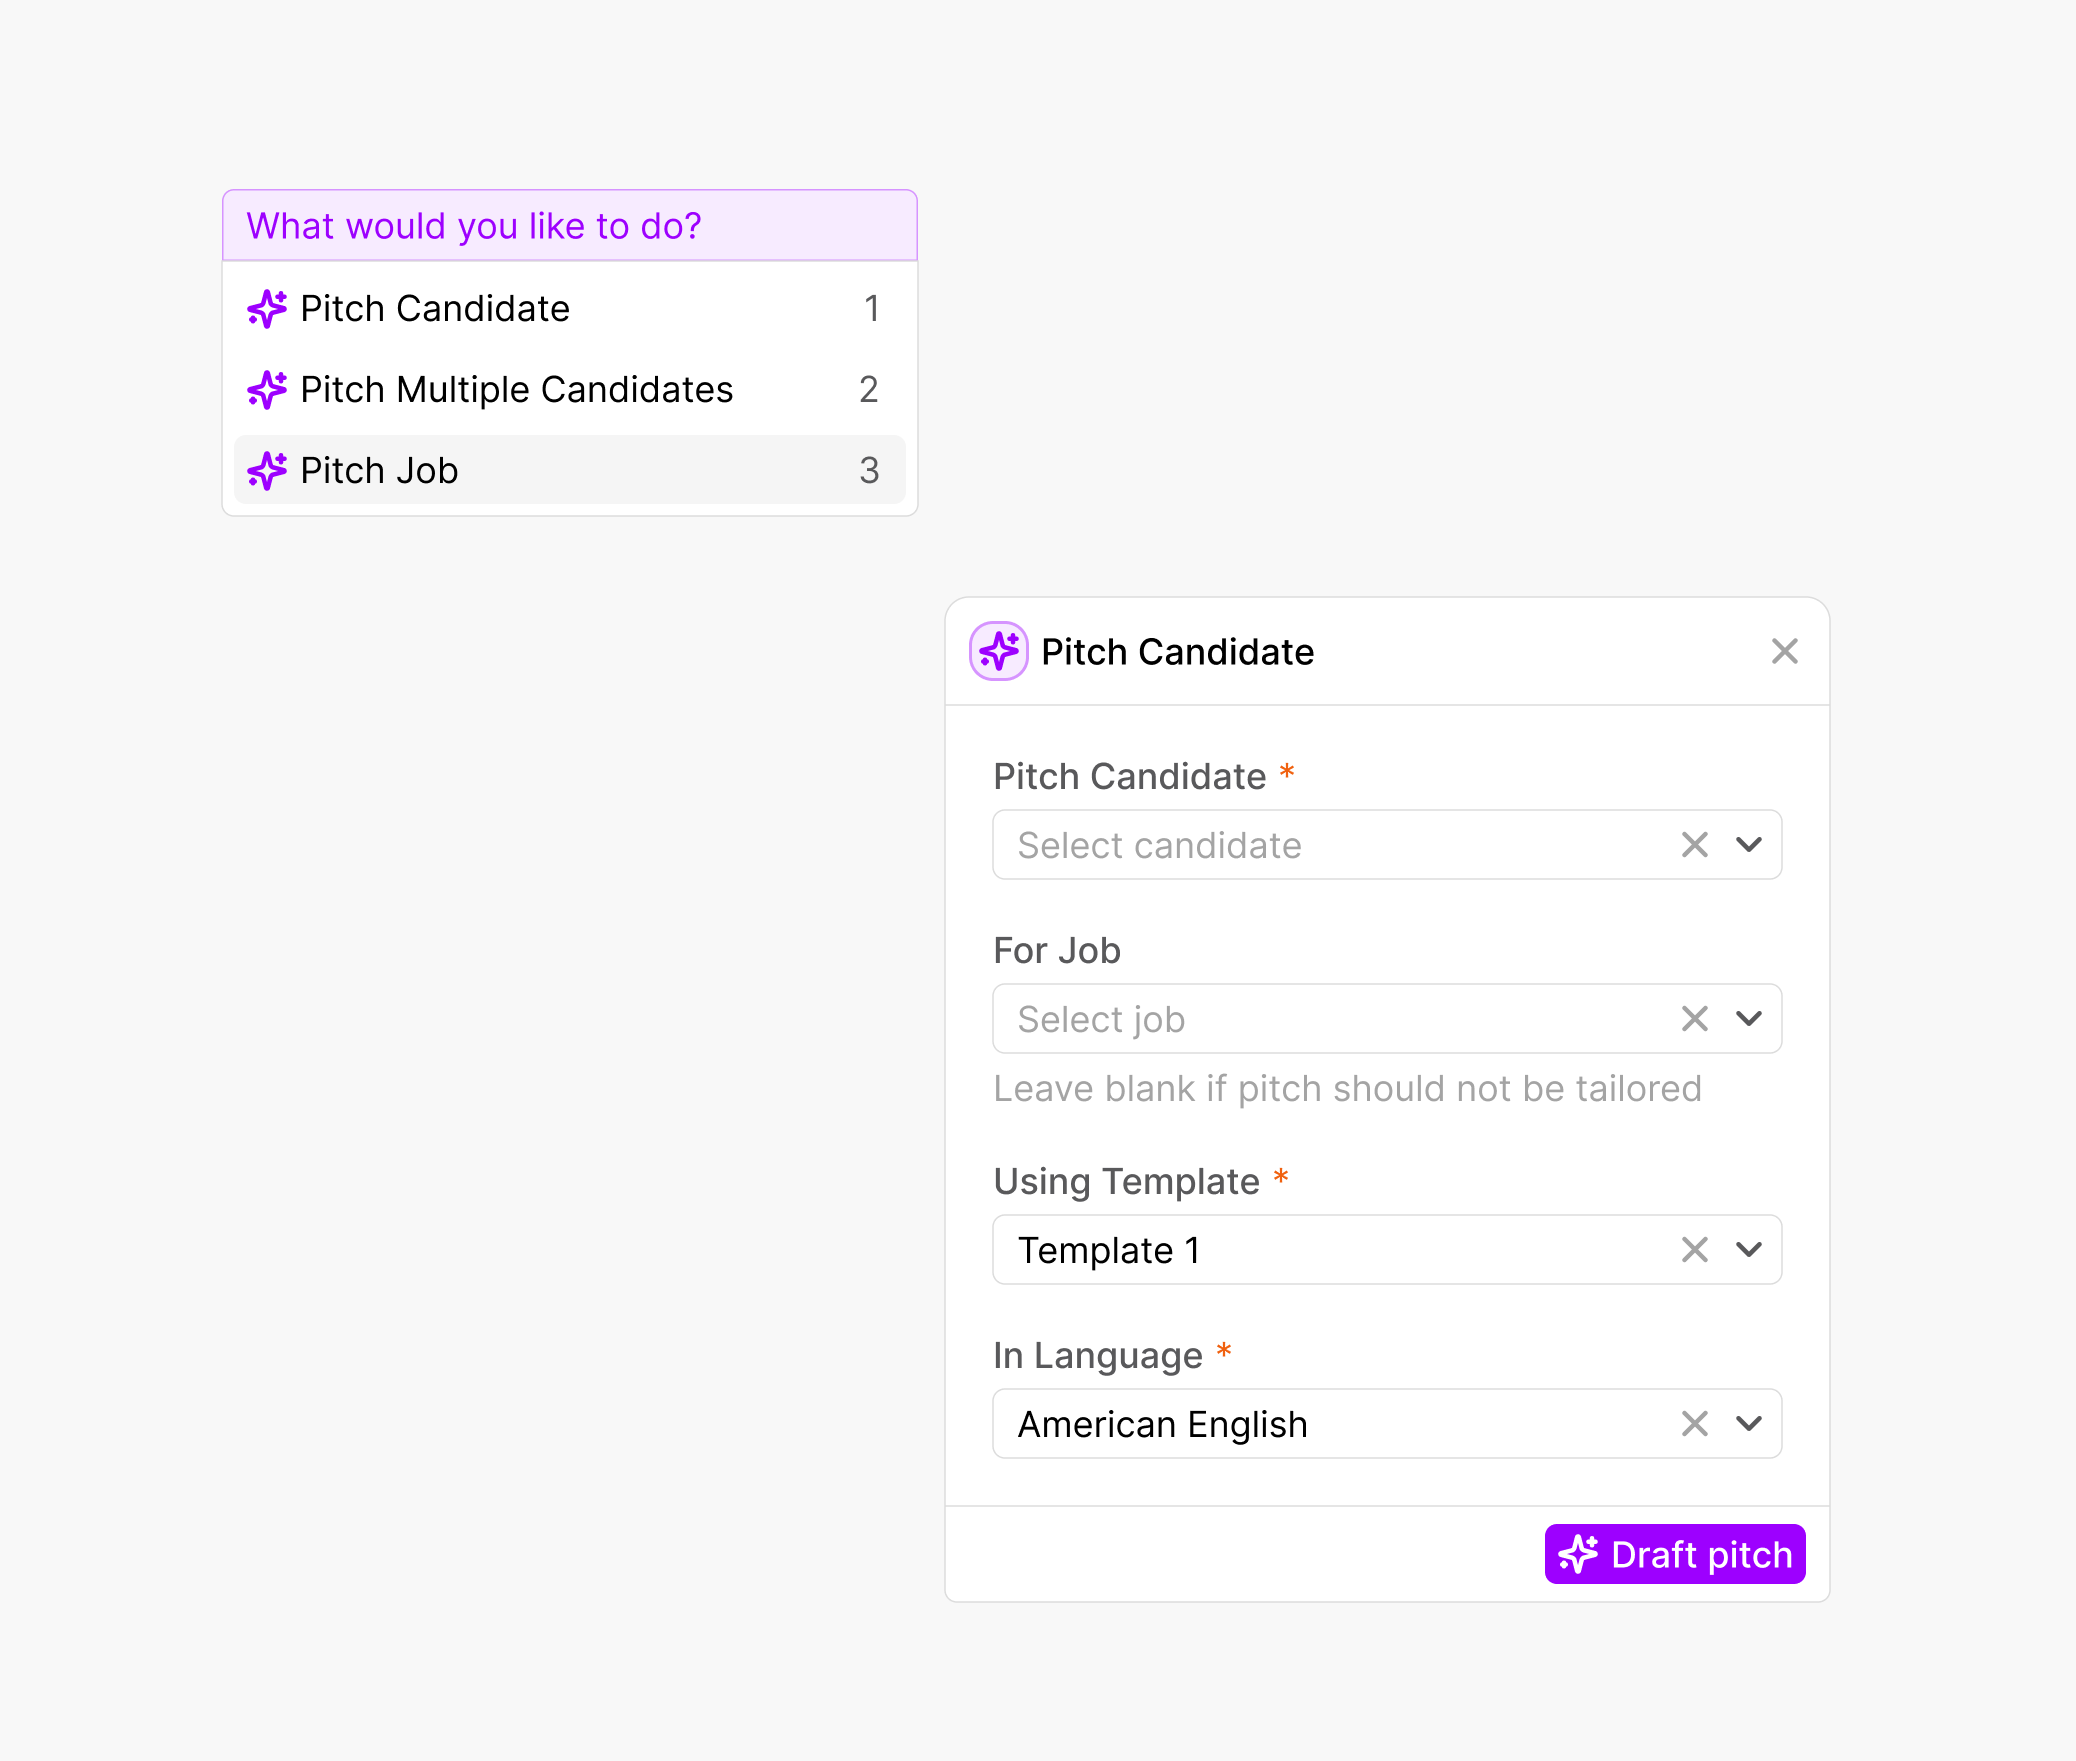The height and width of the screenshot is (1761, 2076).
Task: Click the sparkle icon beside Pitch Candidate option
Action: click(266, 309)
